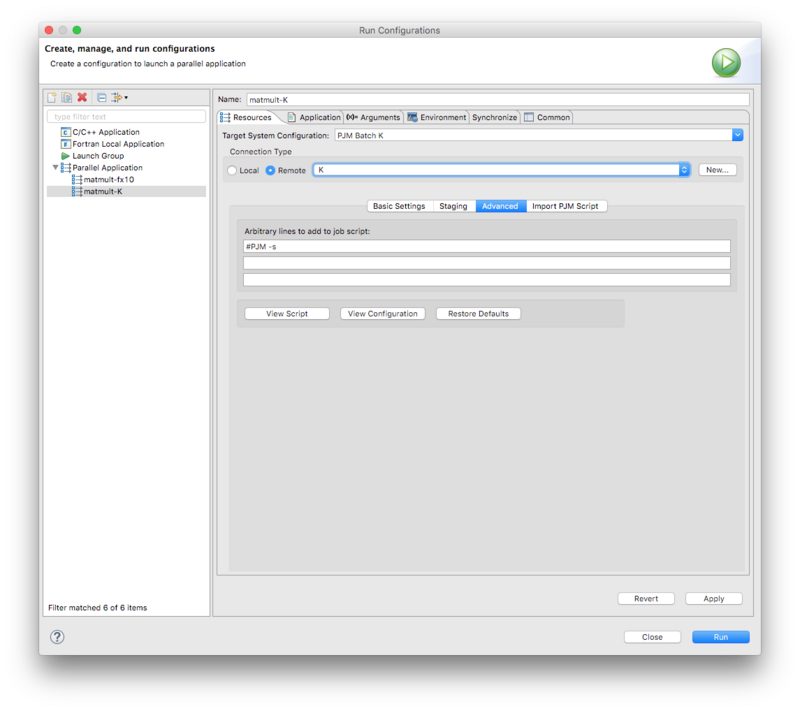Collapse the Parallel Application tree node
The image size is (800, 711).
point(55,167)
